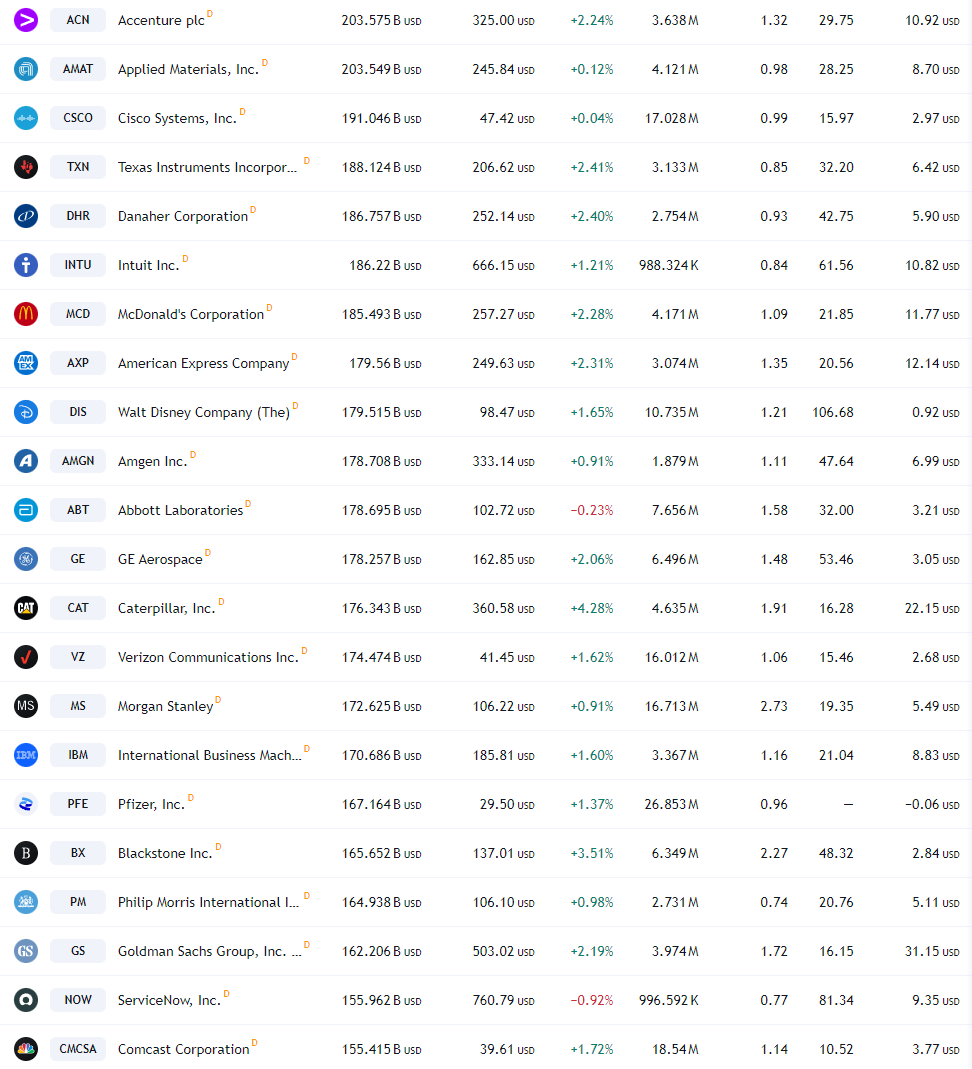The width and height of the screenshot is (972, 1069).
Task: Click the Verizon checkmark logo icon
Action: 26,657
